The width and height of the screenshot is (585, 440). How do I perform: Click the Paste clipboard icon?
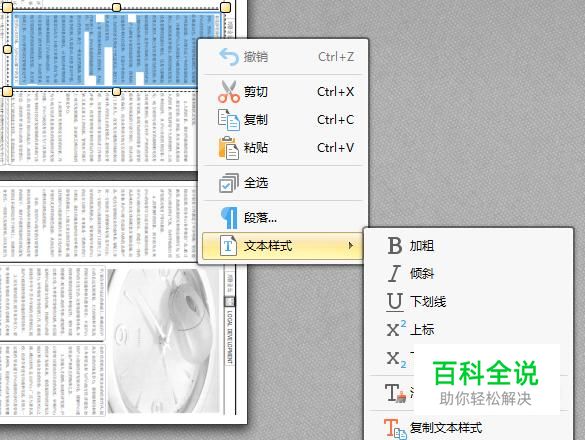coord(228,148)
